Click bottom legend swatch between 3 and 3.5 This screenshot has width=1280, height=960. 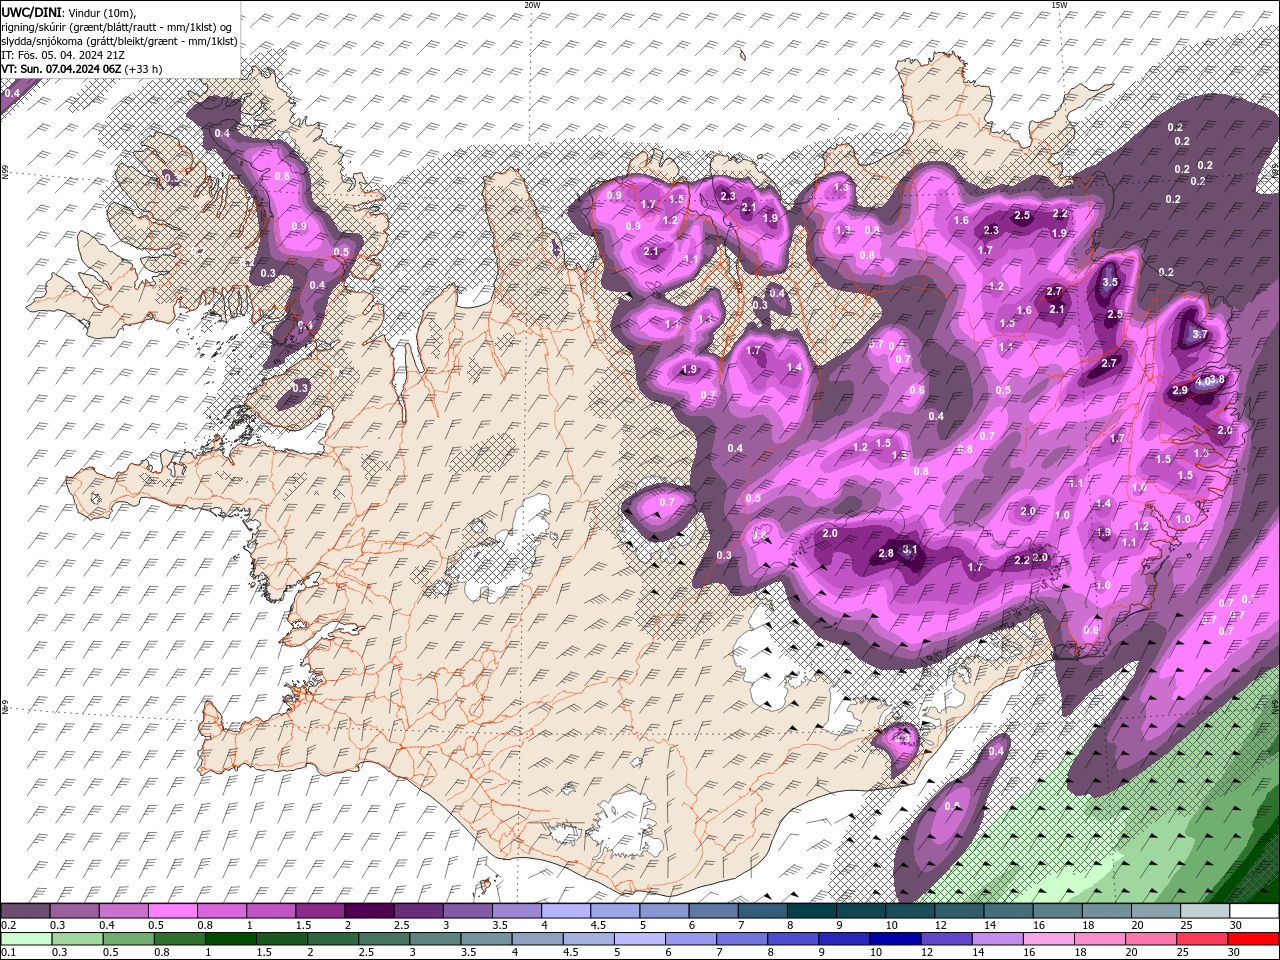434,939
